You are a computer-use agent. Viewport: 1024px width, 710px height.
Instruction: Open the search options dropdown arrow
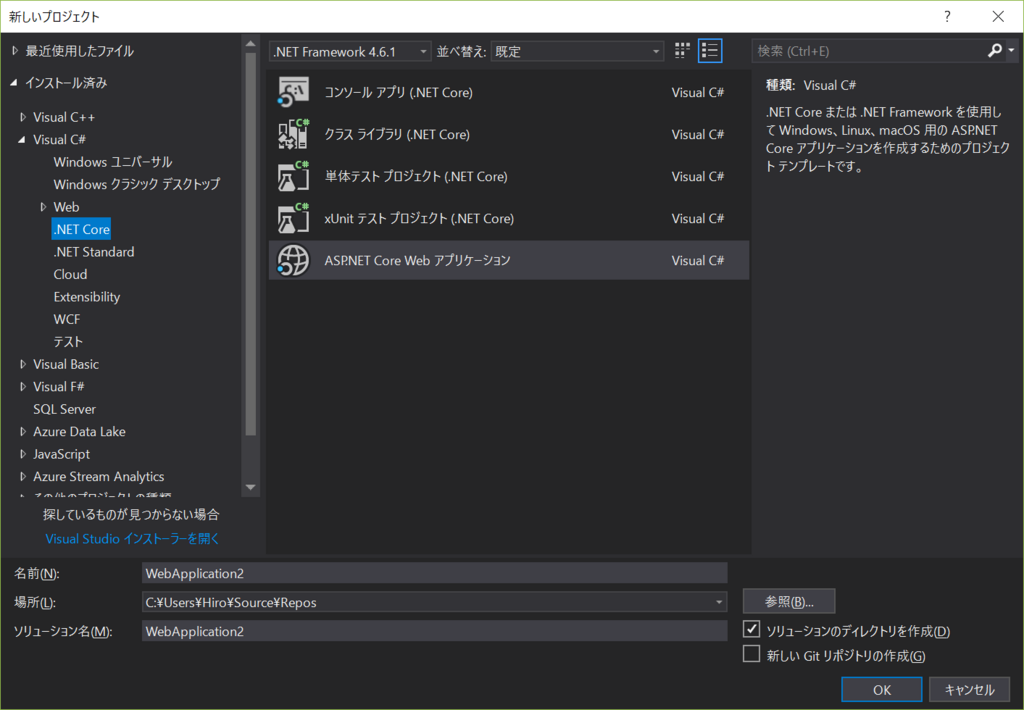pos(1011,51)
